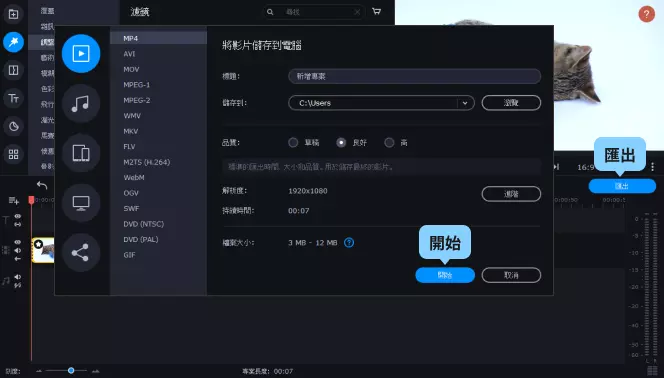Open the 16:9 aspect ratio dropdown
This screenshot has height=378, width=664.
(x=586, y=167)
